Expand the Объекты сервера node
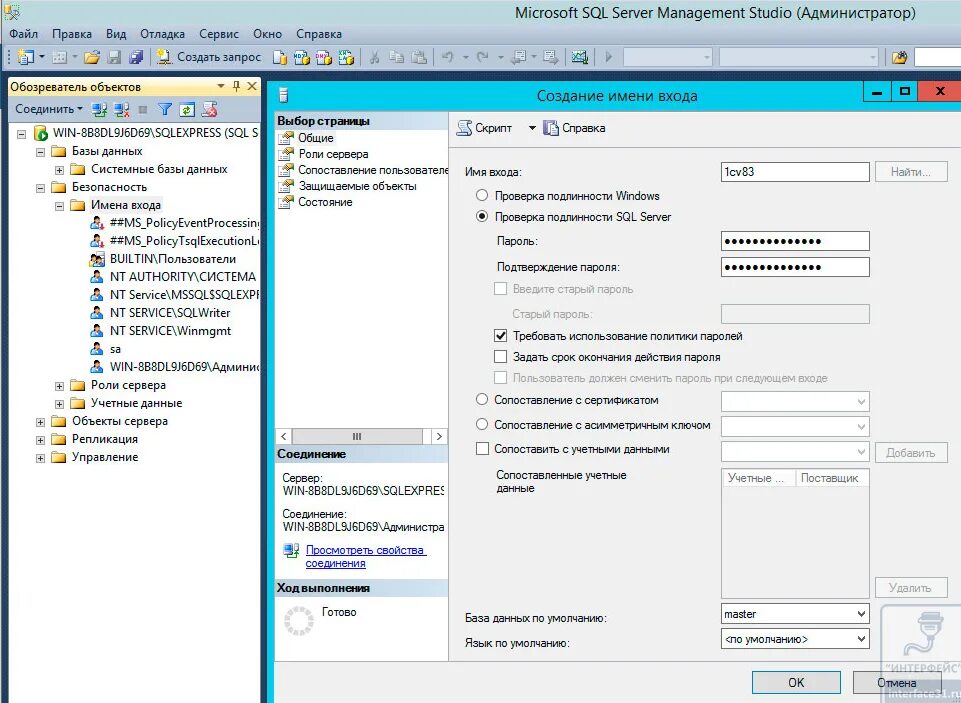 click(x=40, y=422)
